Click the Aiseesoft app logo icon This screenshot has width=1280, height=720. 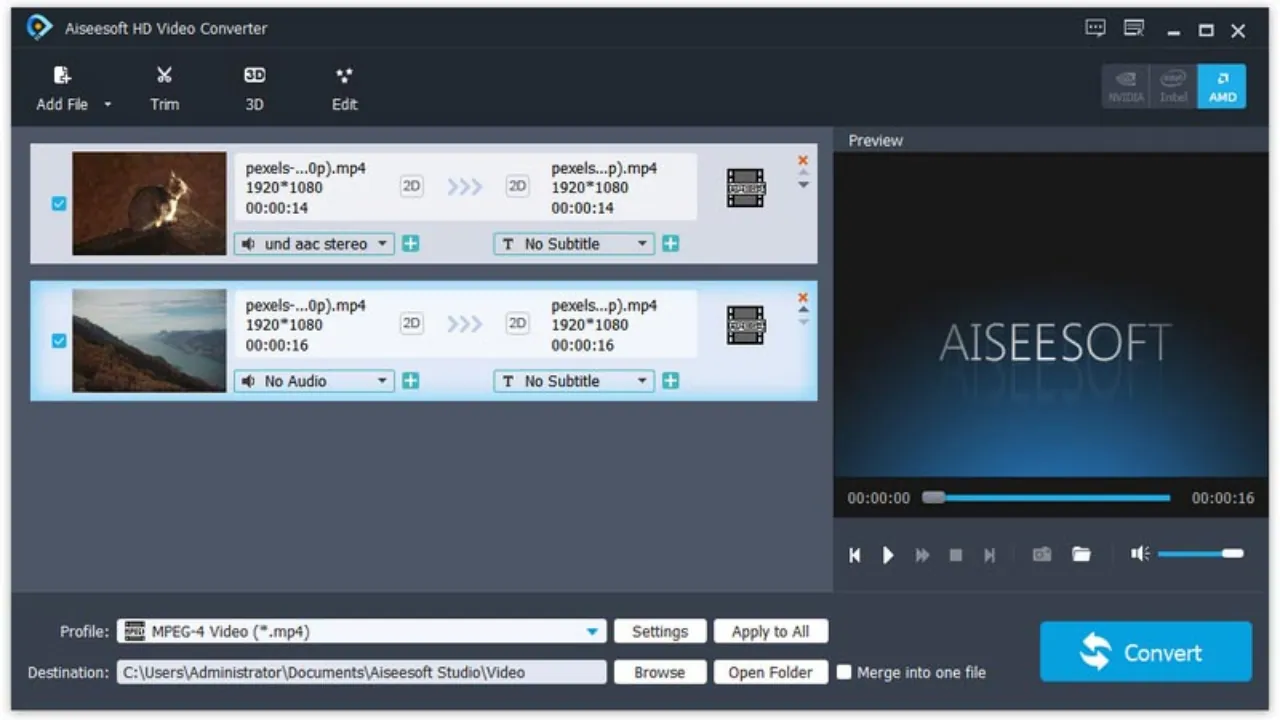[39, 28]
